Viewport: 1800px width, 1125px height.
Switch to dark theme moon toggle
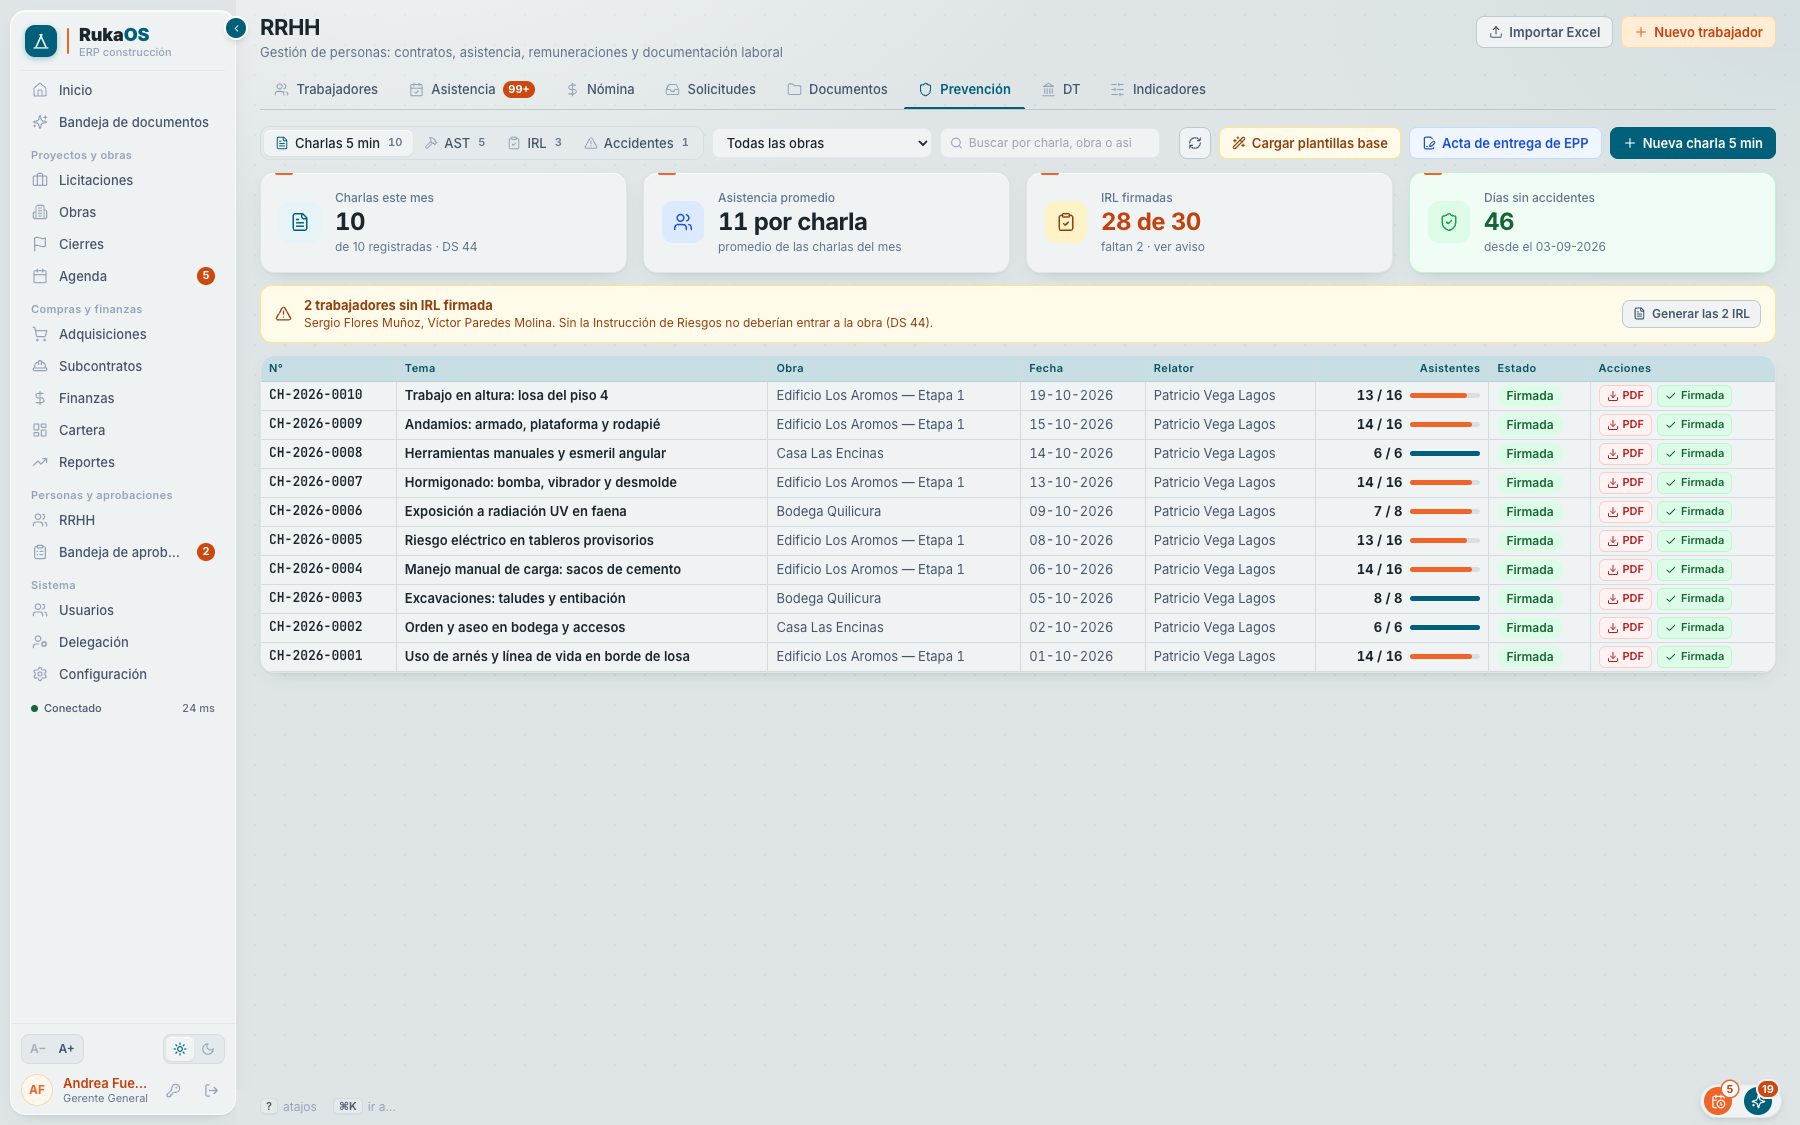coord(208,1049)
